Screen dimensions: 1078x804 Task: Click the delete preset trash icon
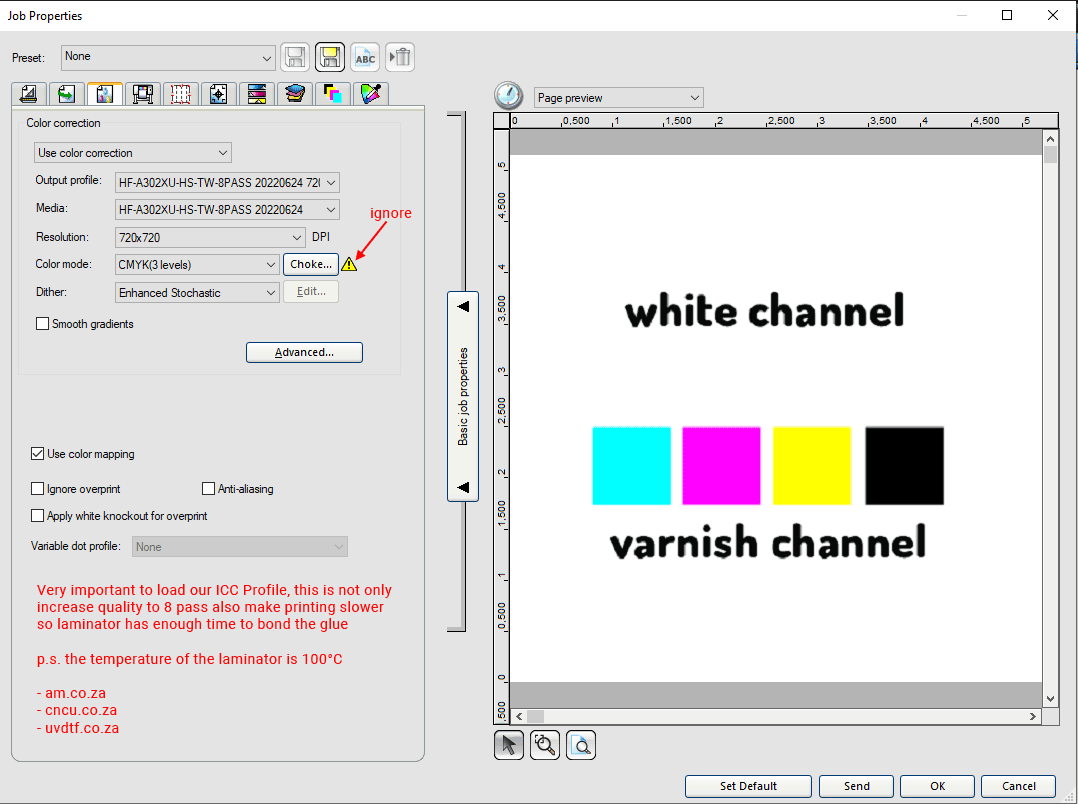click(x=400, y=57)
